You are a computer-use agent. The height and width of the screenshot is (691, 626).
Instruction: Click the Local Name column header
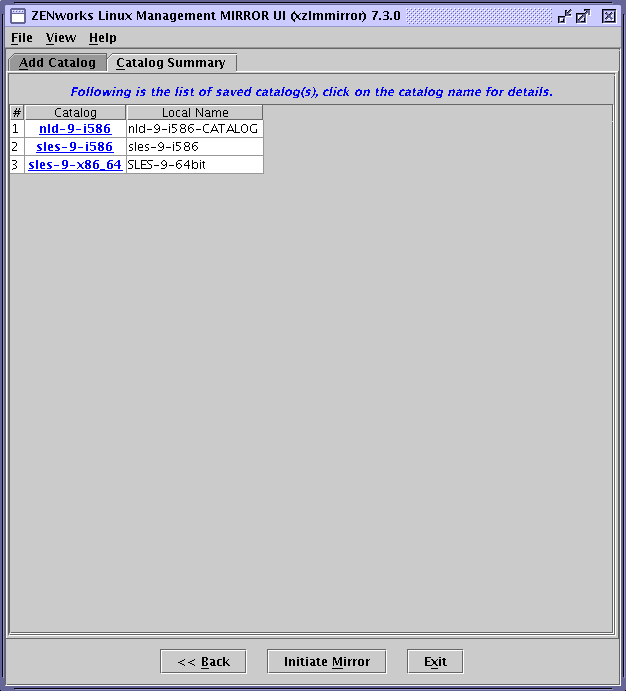195,113
